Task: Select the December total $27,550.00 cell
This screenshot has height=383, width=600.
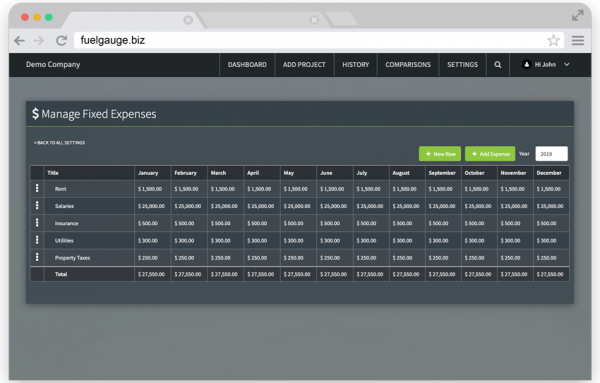Action: [x=551, y=274]
